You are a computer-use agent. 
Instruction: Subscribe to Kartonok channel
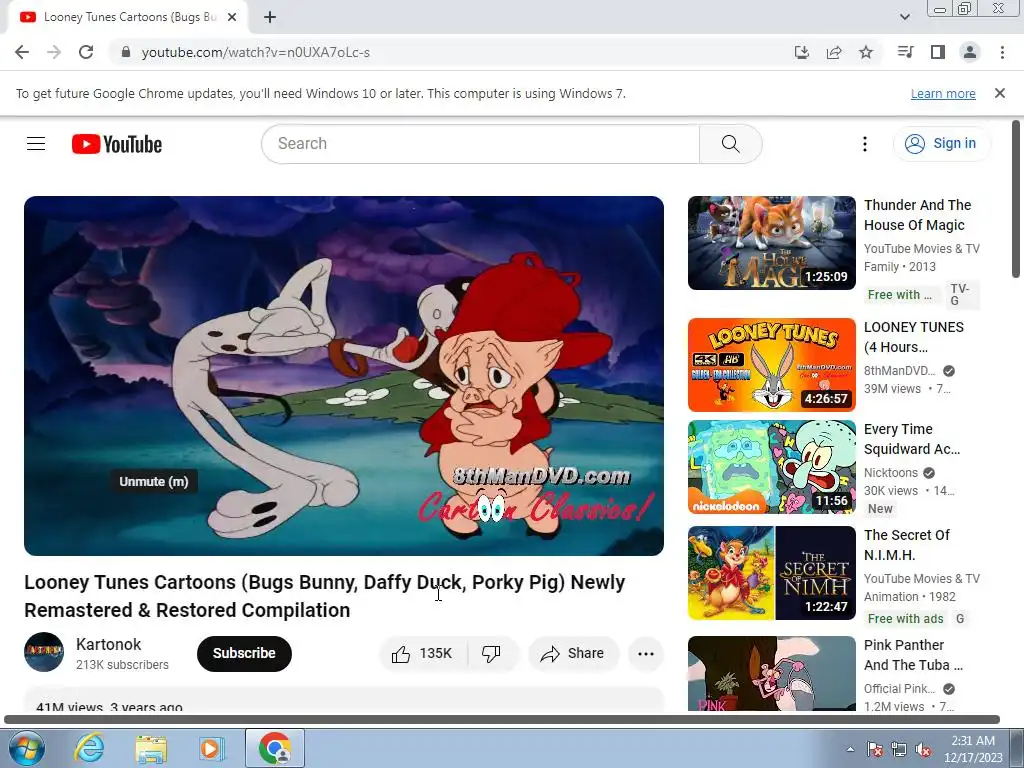point(244,654)
